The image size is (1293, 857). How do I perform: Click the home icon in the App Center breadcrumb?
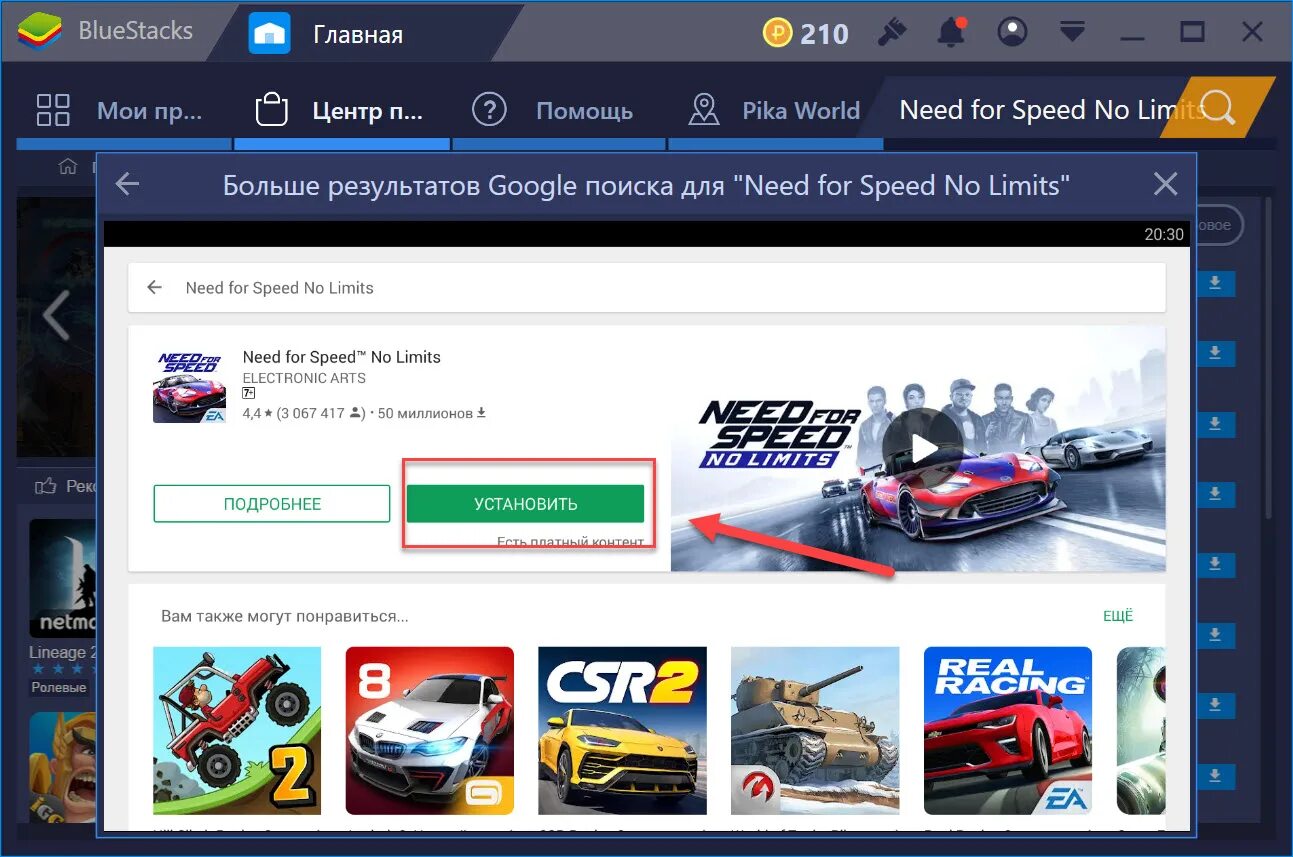pyautogui.click(x=68, y=165)
